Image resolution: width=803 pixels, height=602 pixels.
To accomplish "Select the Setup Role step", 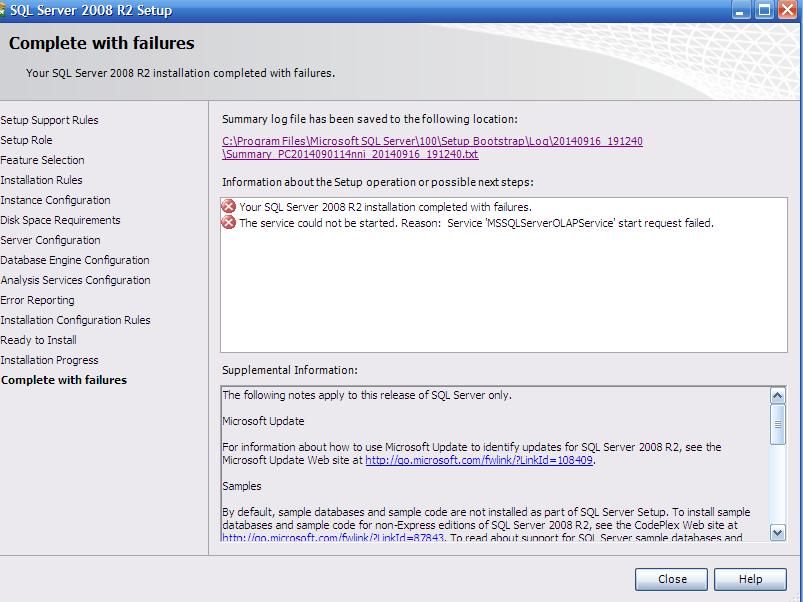I will tap(26, 140).
